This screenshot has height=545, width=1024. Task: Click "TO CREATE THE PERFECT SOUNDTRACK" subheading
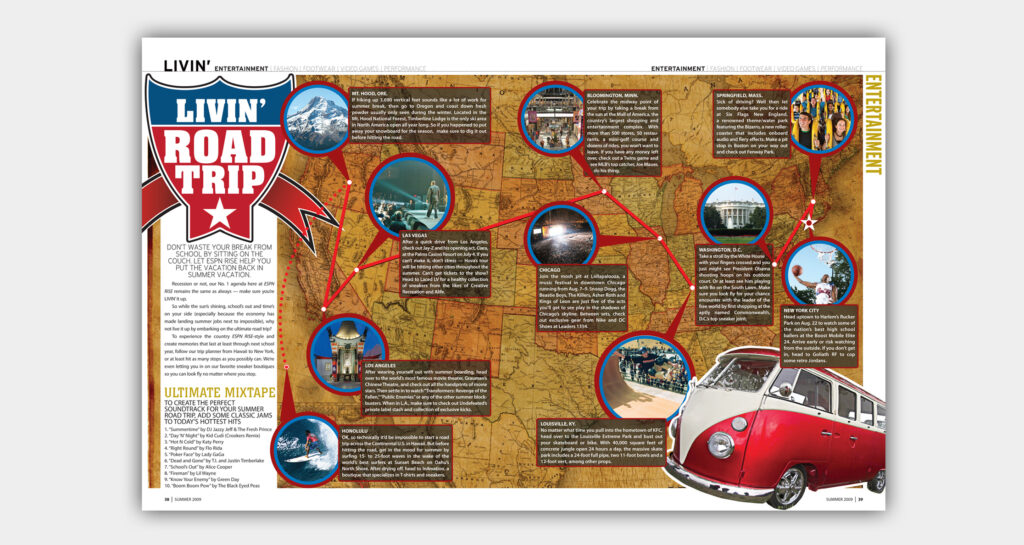(219, 413)
